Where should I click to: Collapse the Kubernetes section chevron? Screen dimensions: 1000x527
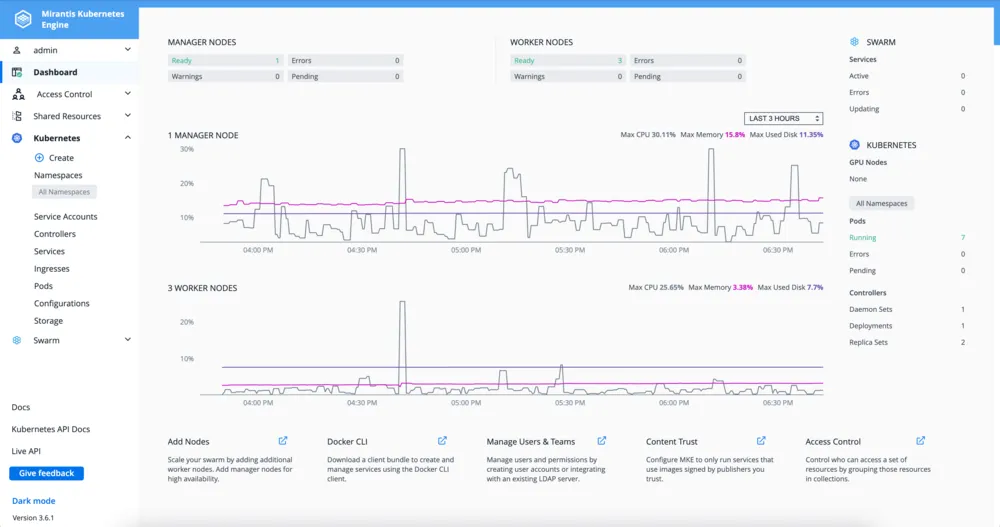click(x=128, y=138)
